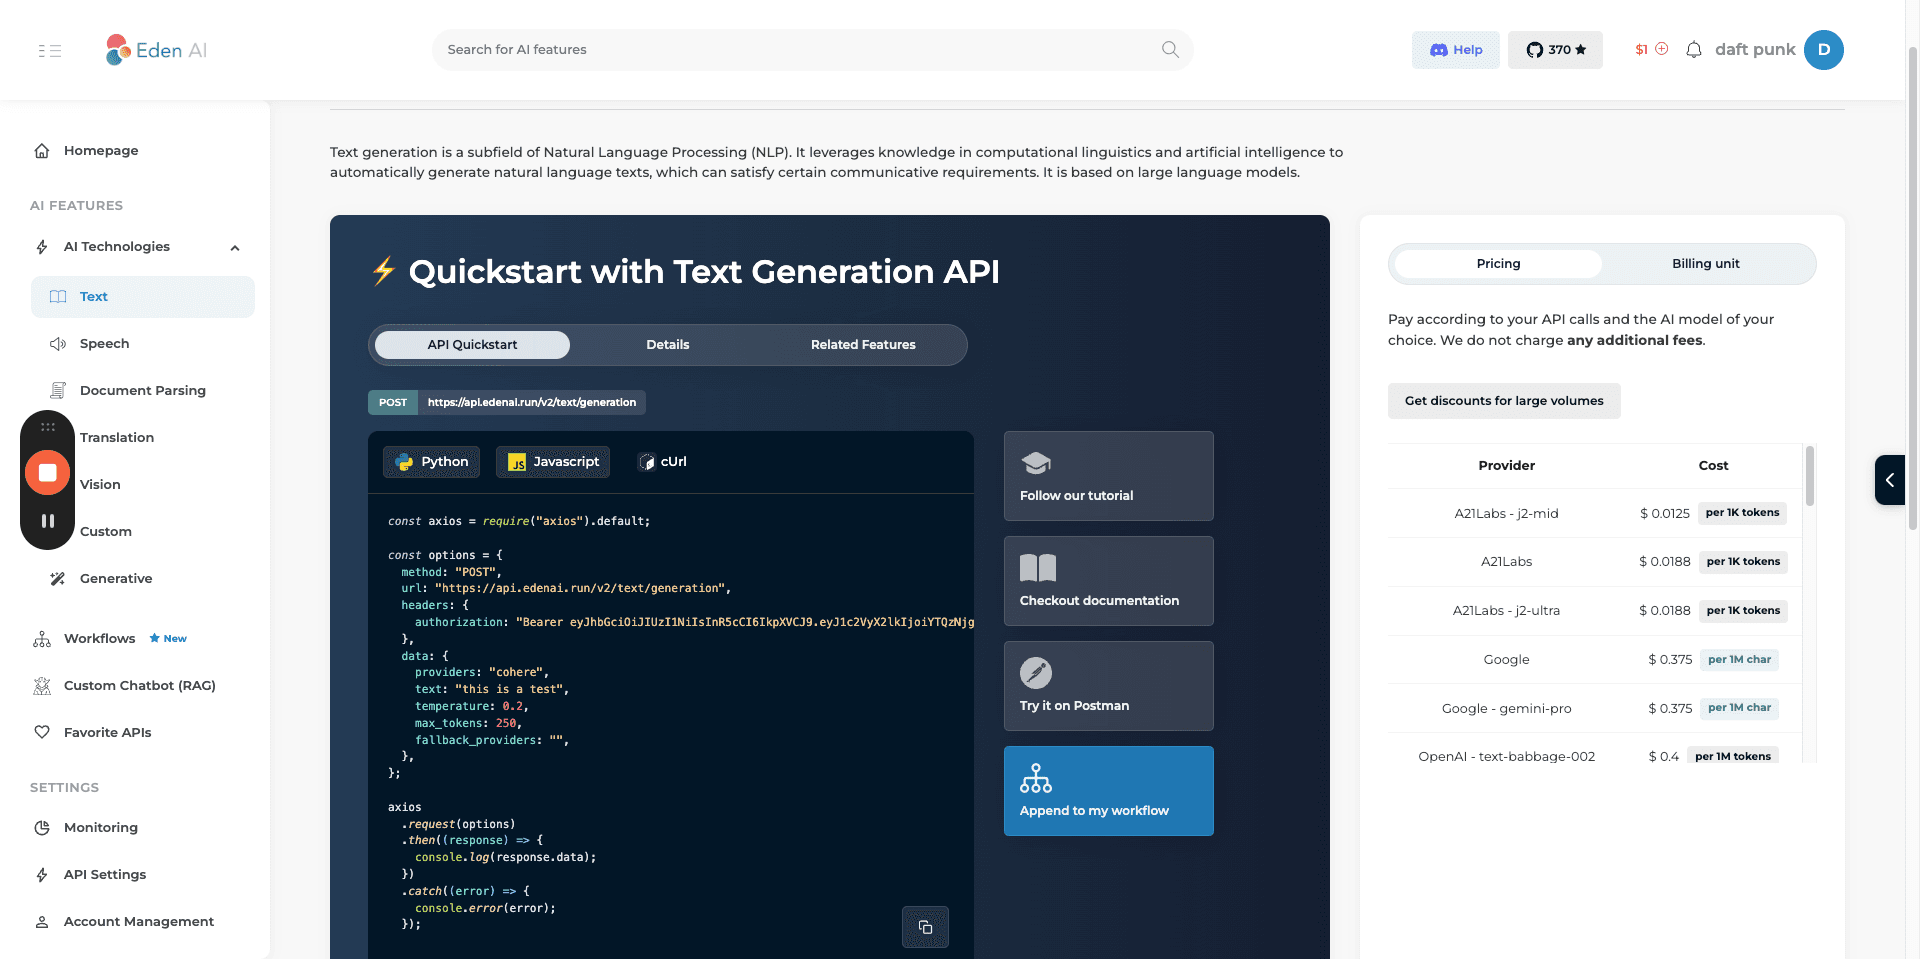Select the Text feature
The image size is (1920, 959).
(x=143, y=297)
